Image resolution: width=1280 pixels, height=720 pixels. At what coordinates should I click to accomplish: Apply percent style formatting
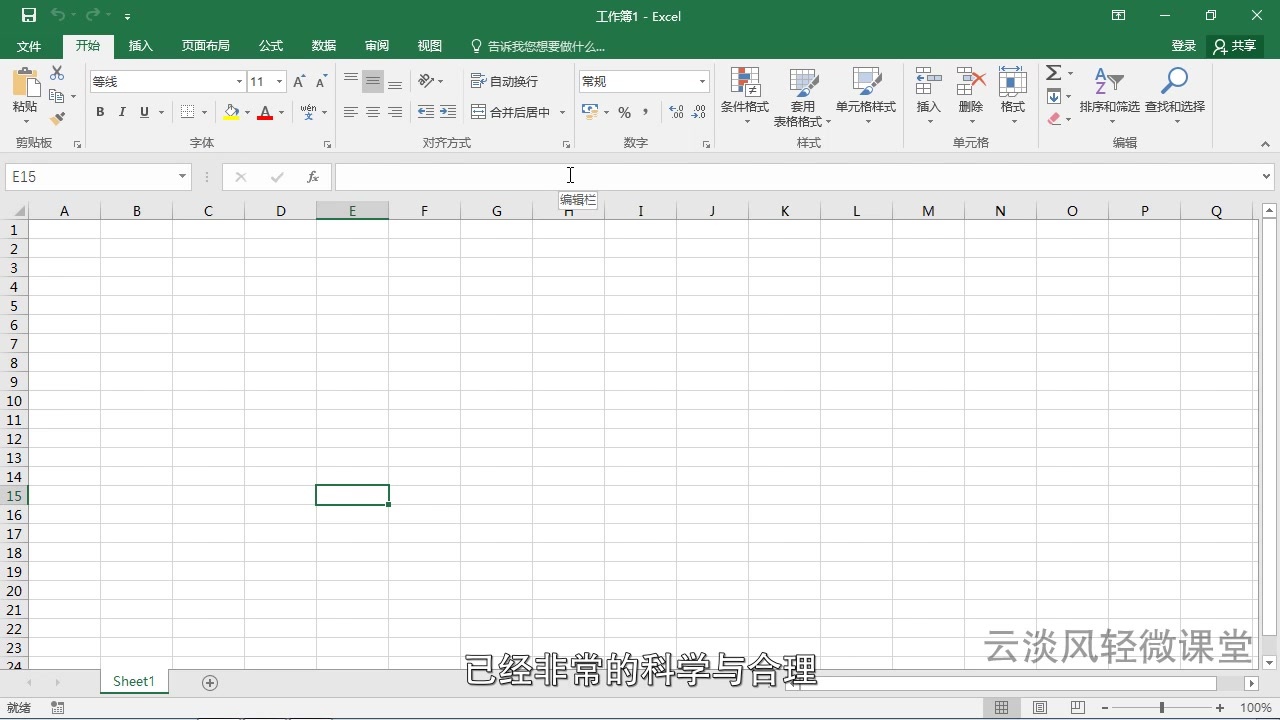tap(624, 112)
